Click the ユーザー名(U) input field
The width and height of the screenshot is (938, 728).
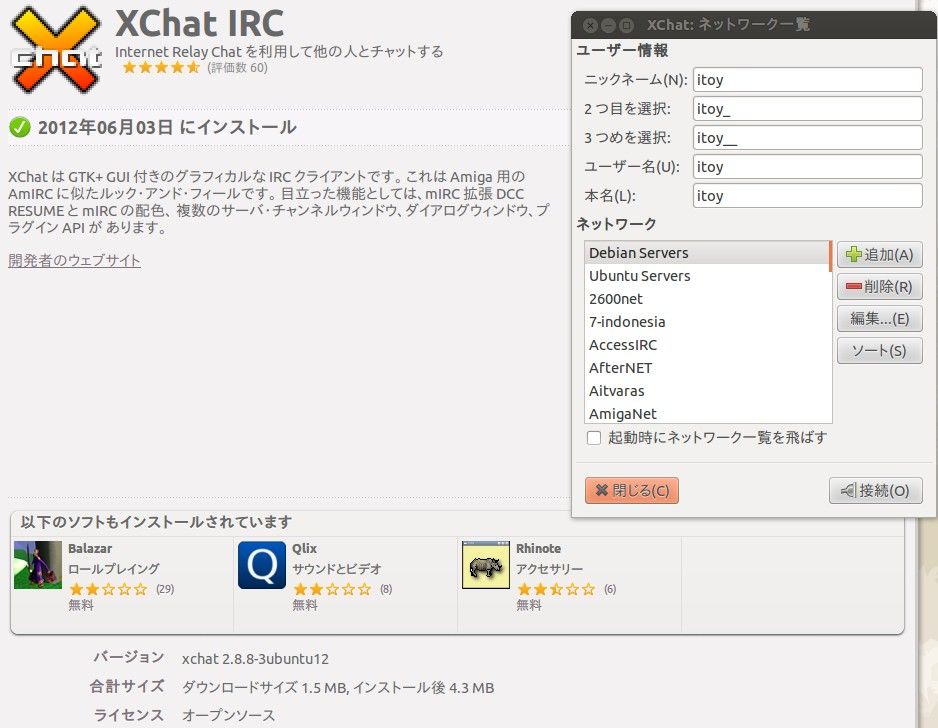click(x=808, y=167)
